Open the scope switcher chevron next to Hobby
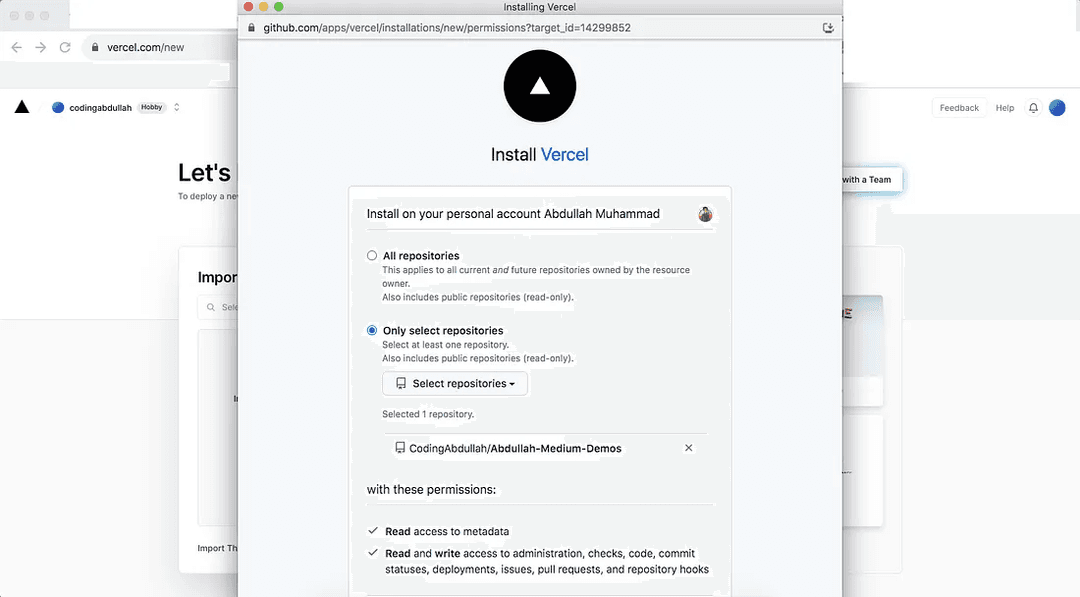 pos(177,107)
